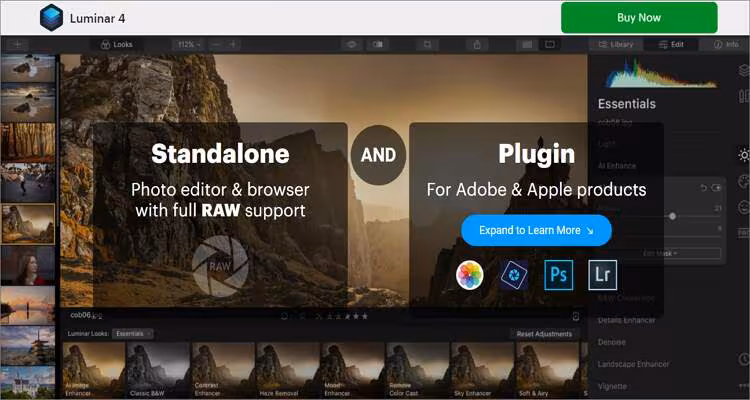Zoom out with the minus button
Viewport: 750px width, 400px height.
(216, 44)
